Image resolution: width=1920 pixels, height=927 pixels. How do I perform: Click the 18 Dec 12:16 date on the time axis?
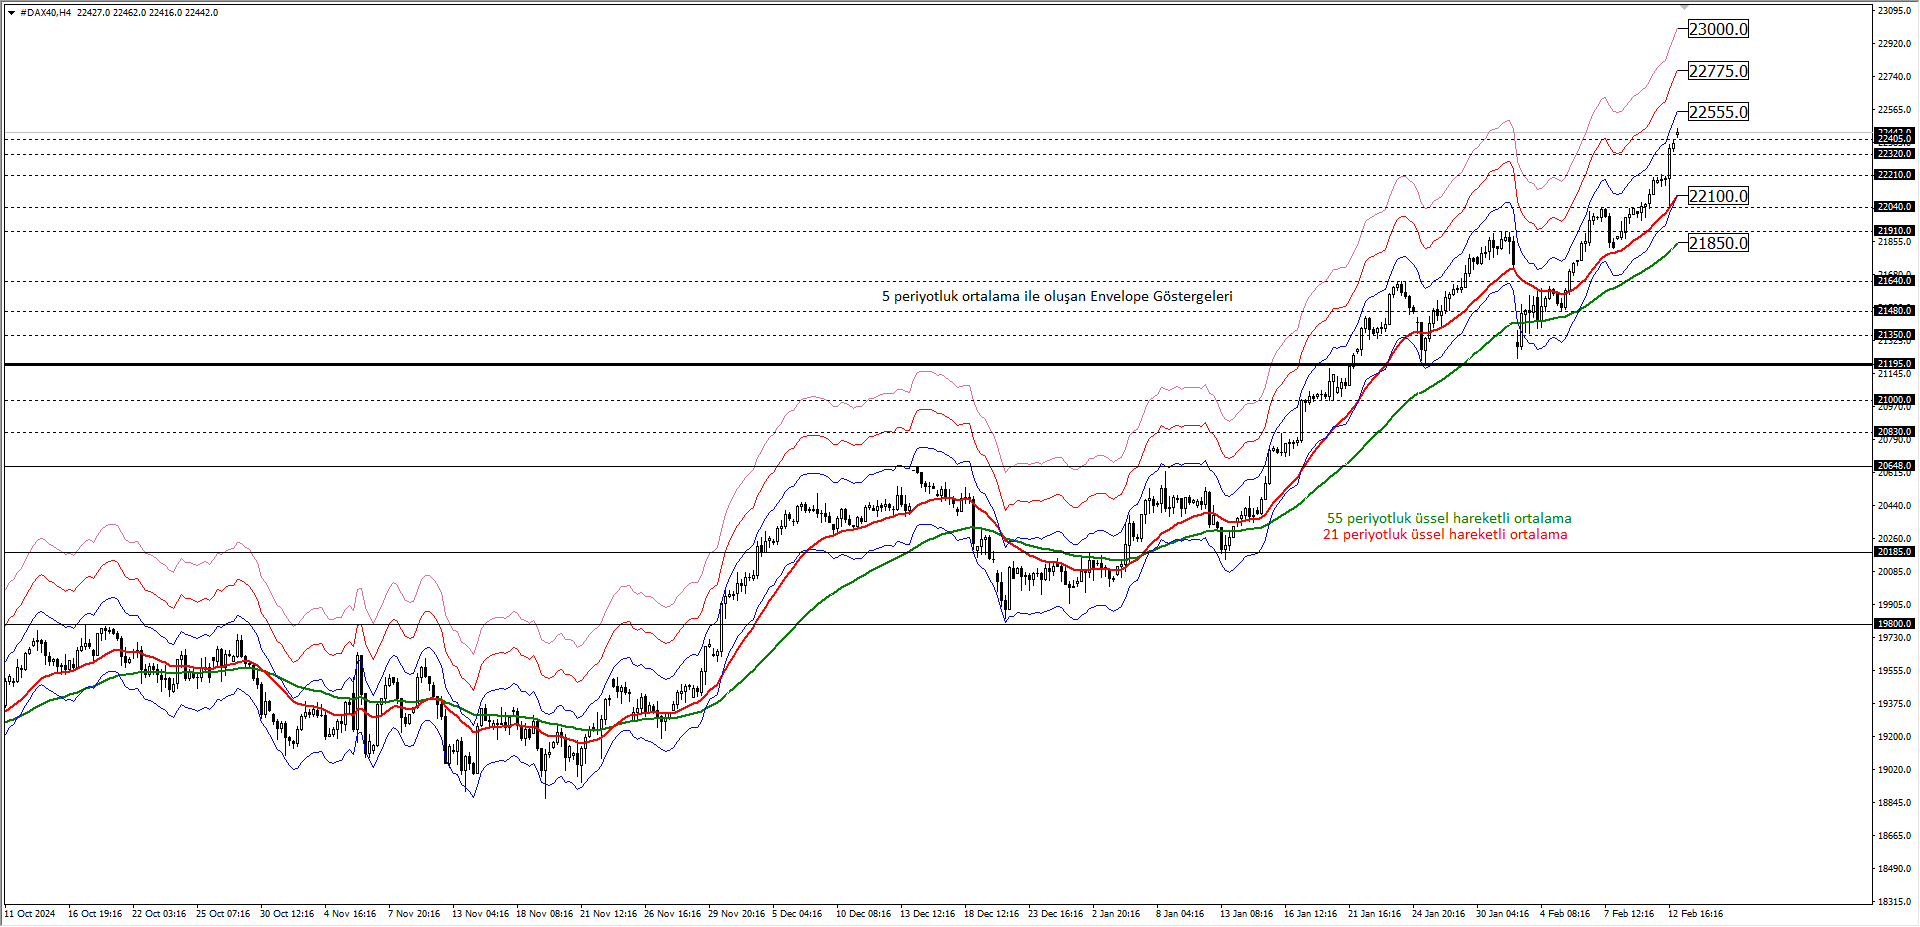[x=992, y=914]
